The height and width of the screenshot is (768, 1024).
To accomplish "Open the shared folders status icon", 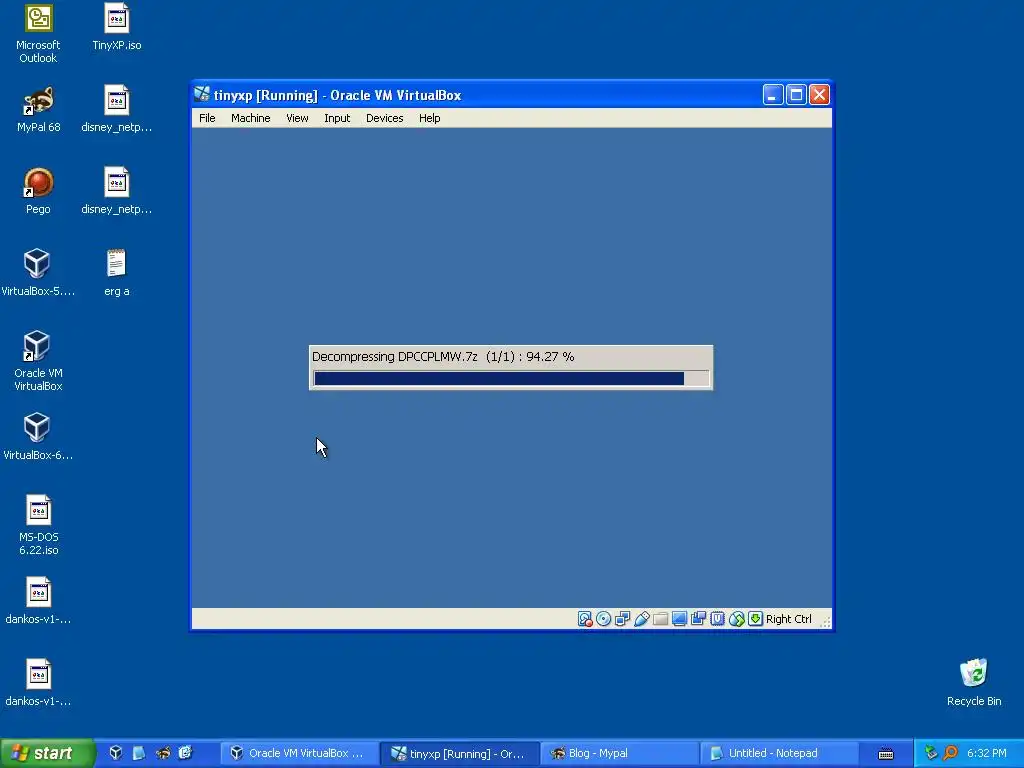I will [x=660, y=619].
